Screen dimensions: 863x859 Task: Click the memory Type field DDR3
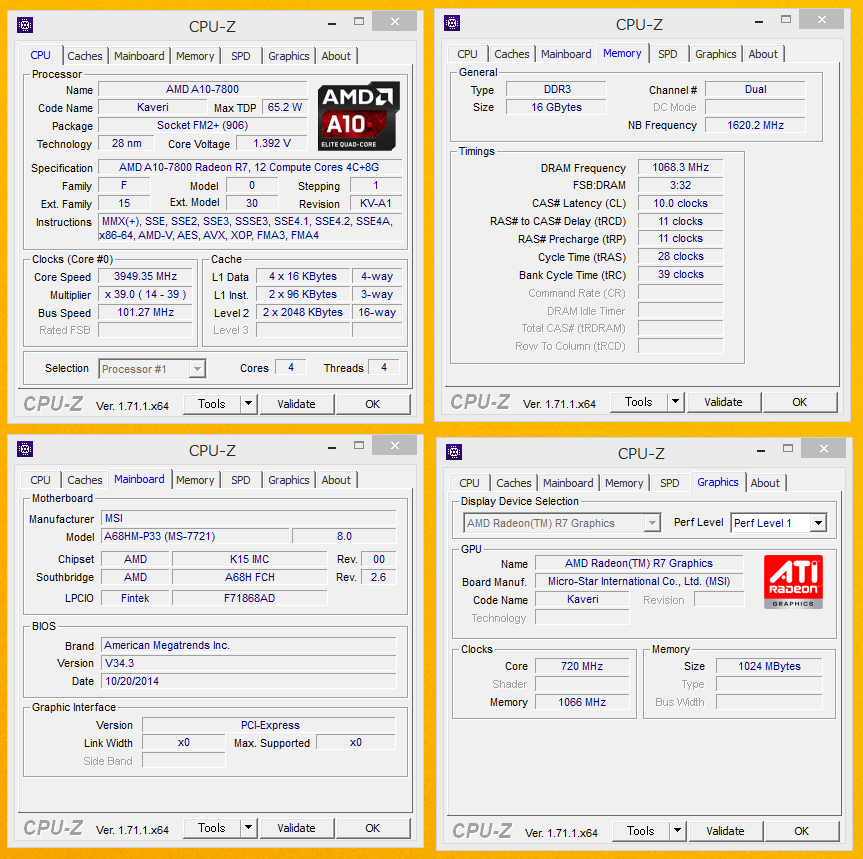tap(556, 89)
